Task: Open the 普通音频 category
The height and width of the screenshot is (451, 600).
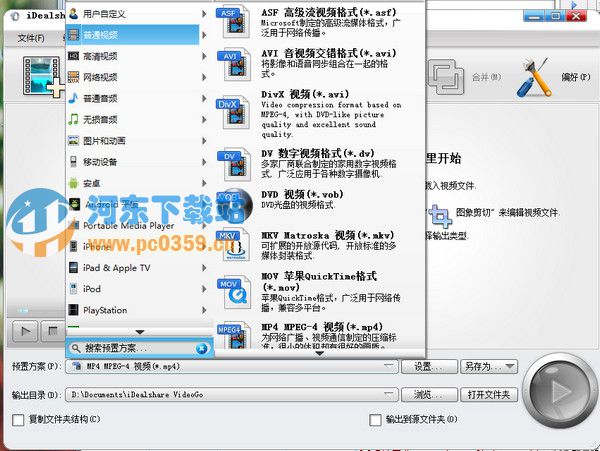Action: pos(133,99)
